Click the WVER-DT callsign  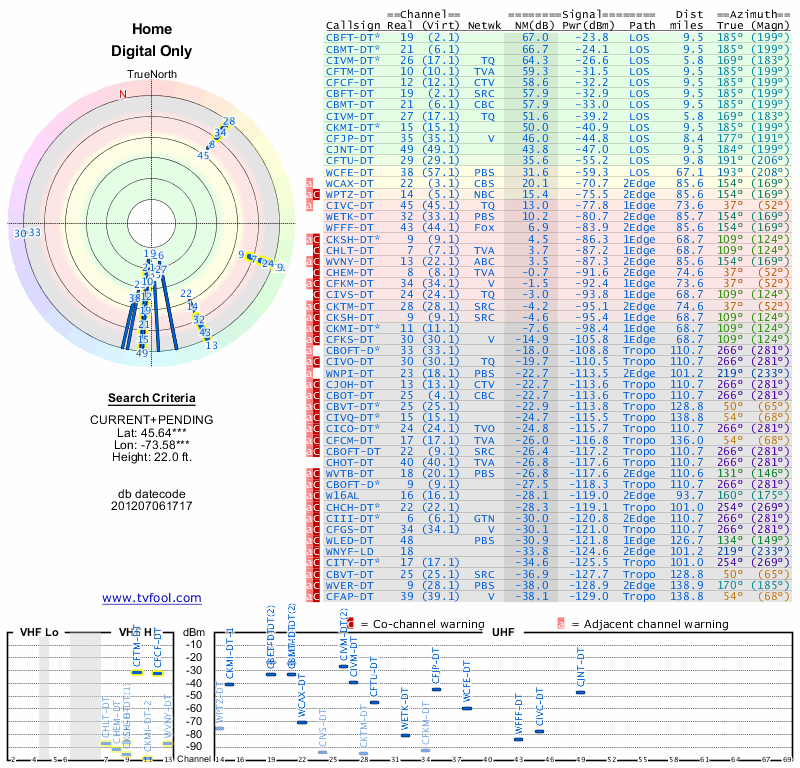point(349,585)
